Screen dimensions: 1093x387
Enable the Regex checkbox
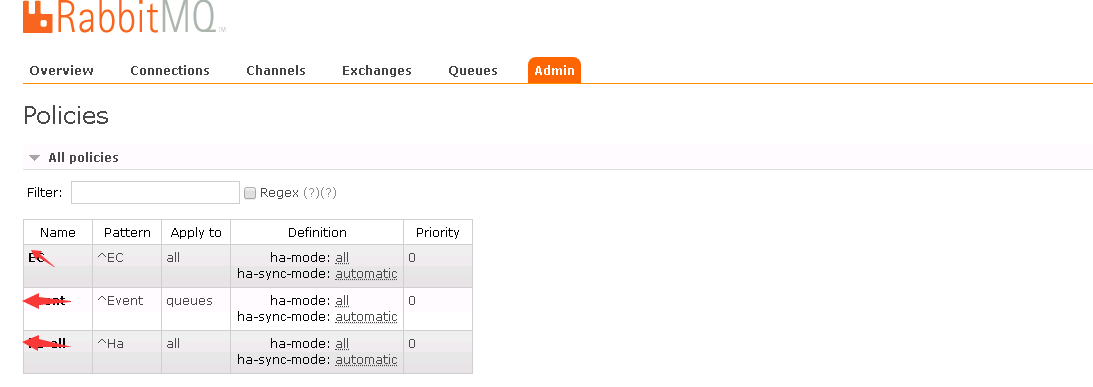tap(250, 193)
